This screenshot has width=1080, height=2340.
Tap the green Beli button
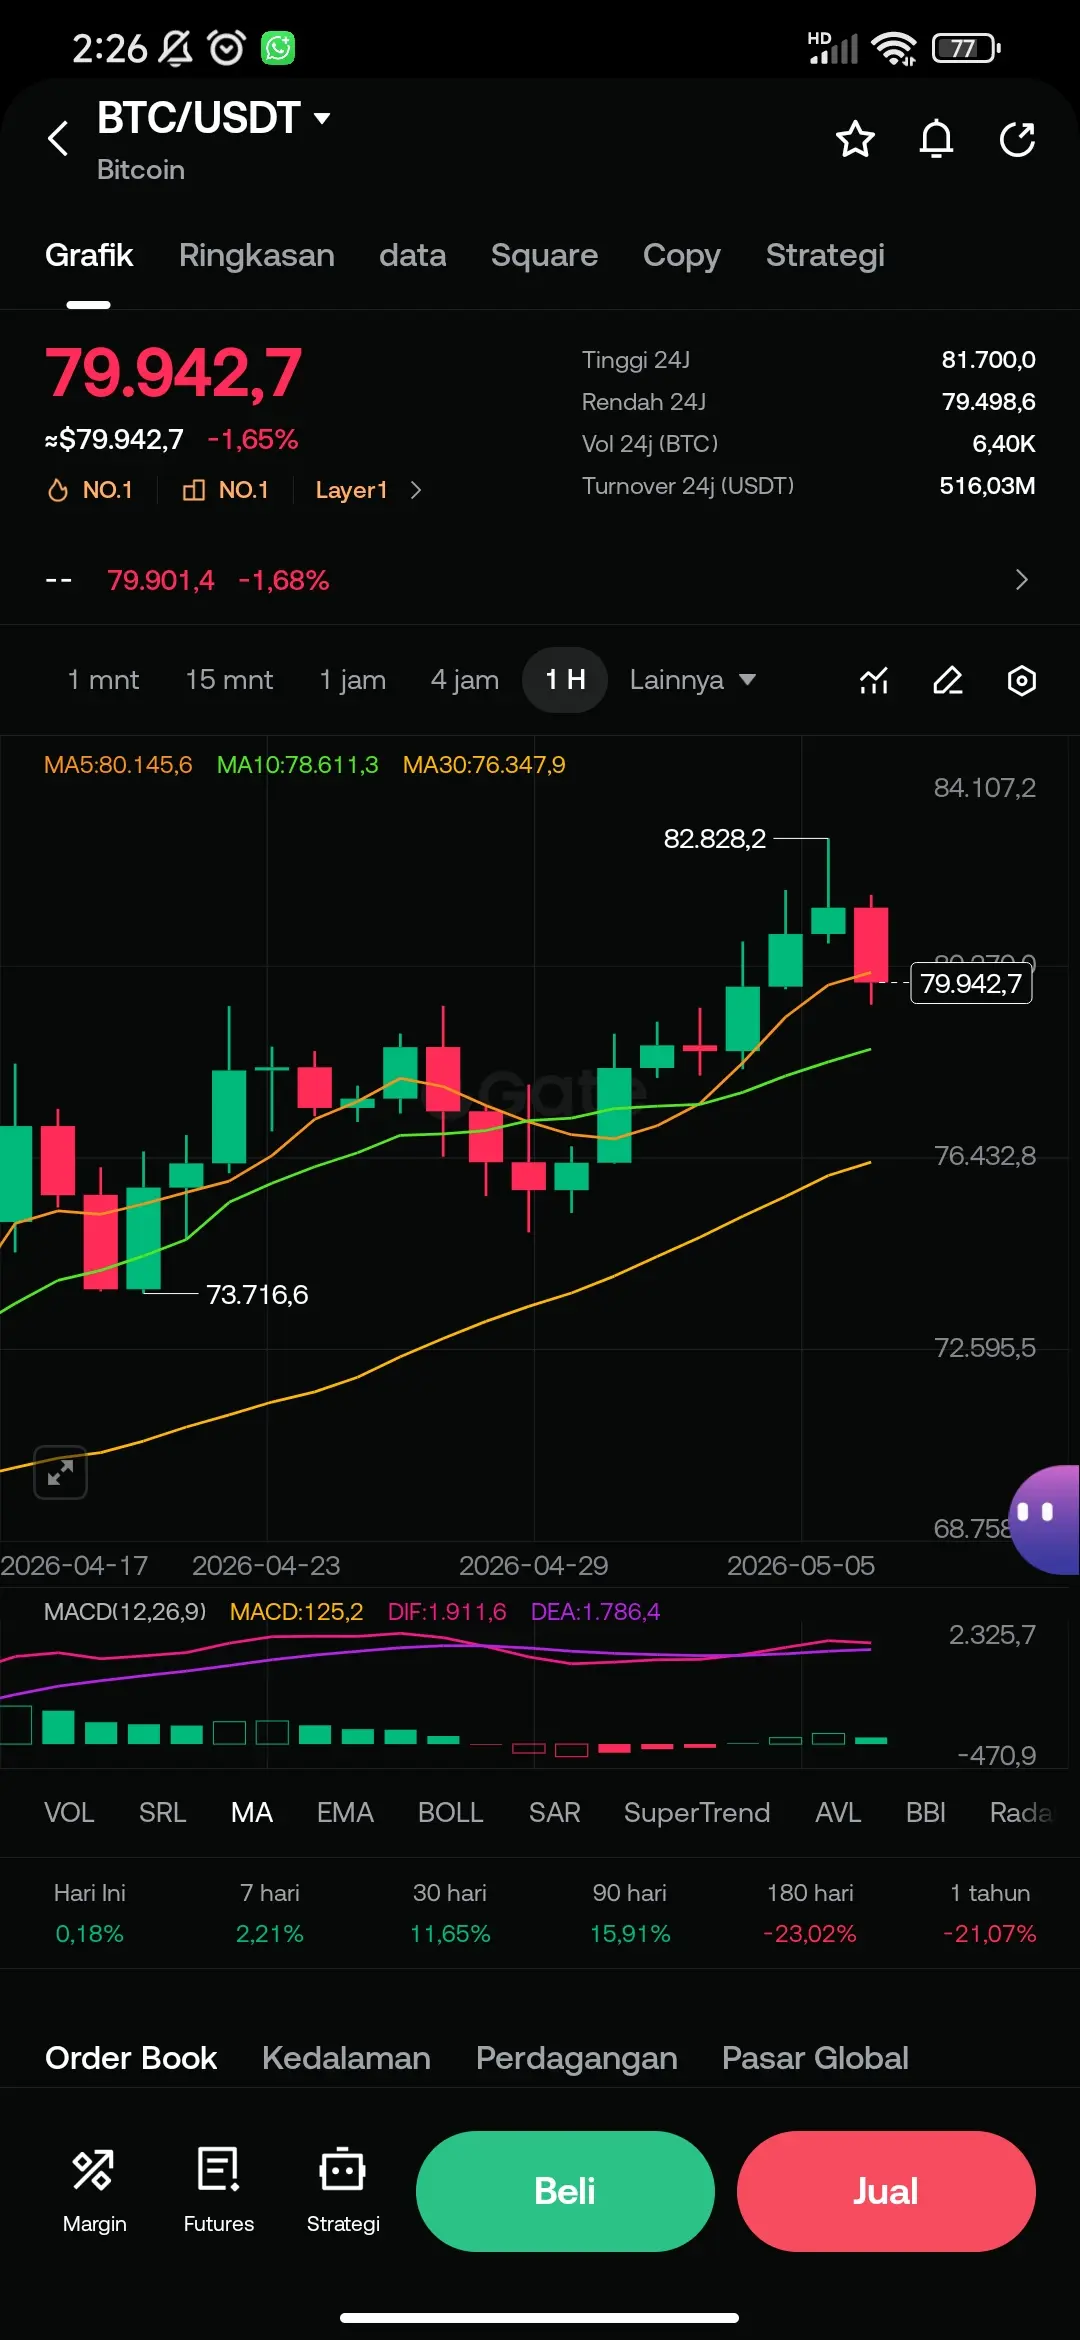[565, 2191]
